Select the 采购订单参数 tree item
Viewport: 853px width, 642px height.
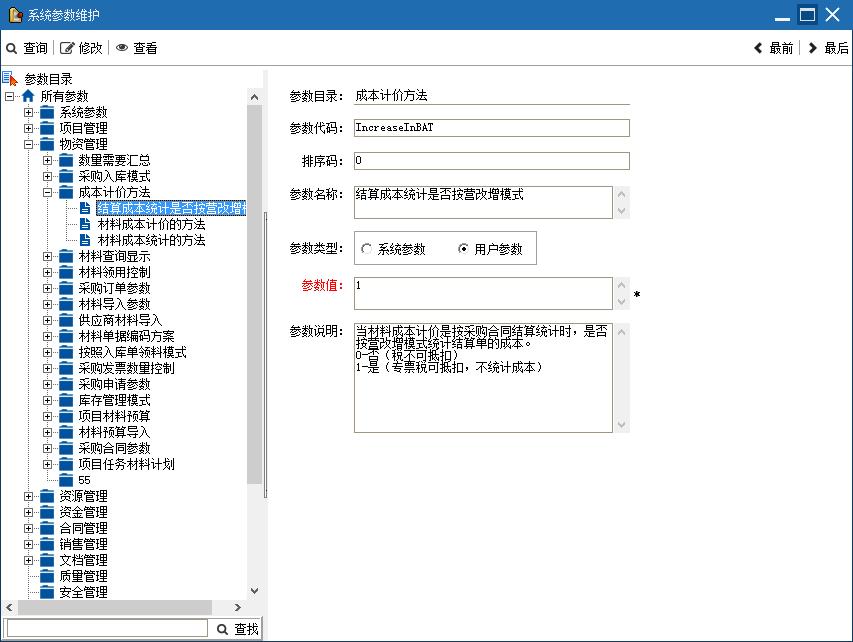point(114,288)
